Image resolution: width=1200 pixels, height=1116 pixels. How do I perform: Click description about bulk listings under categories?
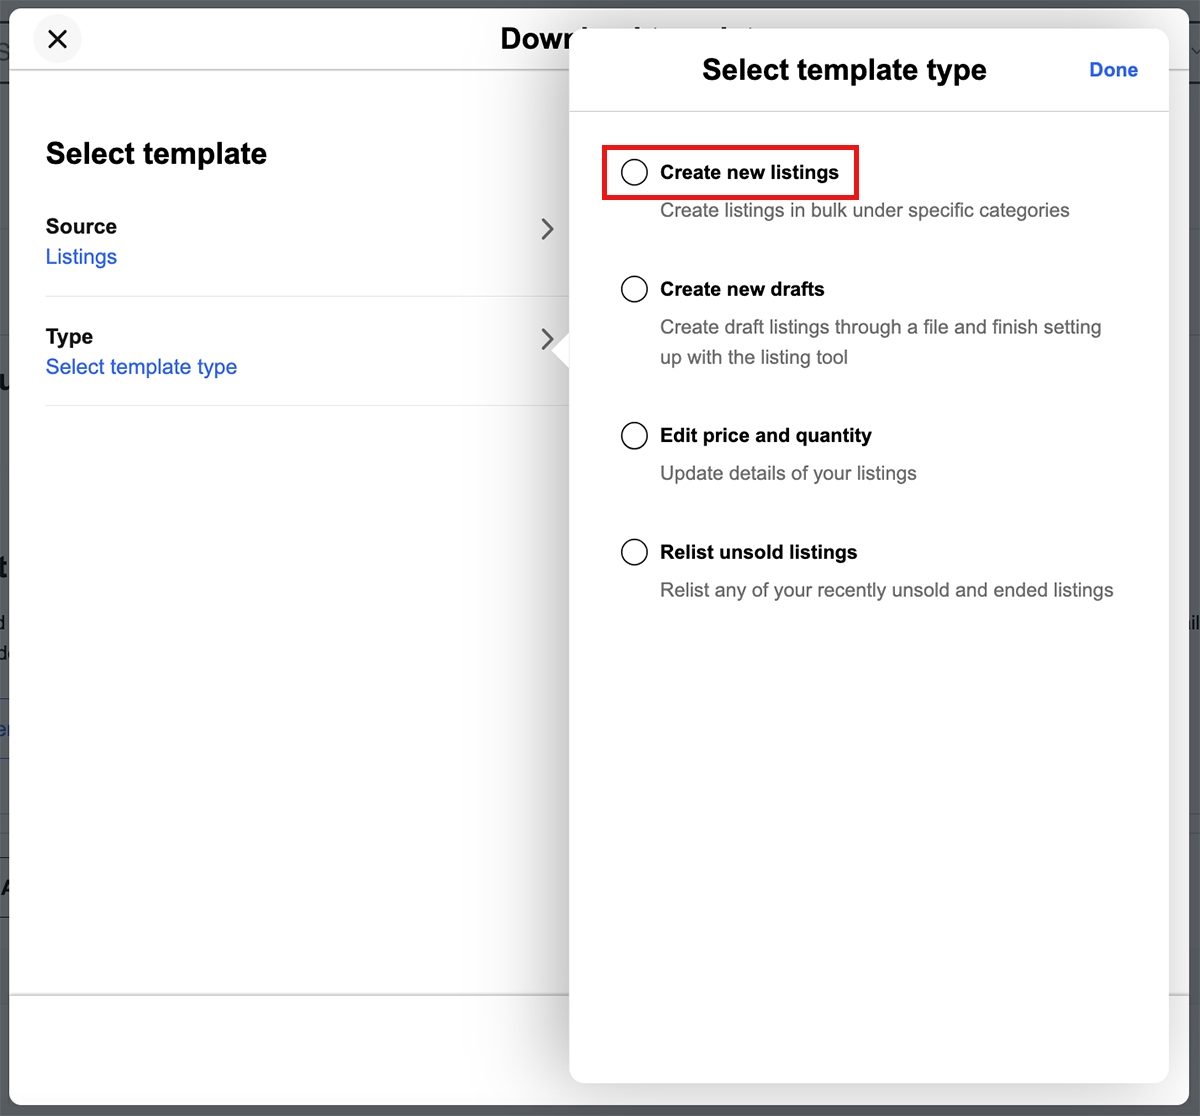[x=864, y=210]
